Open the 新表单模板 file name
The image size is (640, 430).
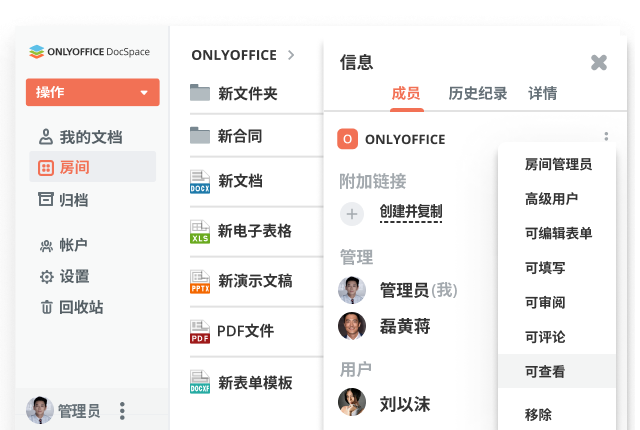point(255,383)
